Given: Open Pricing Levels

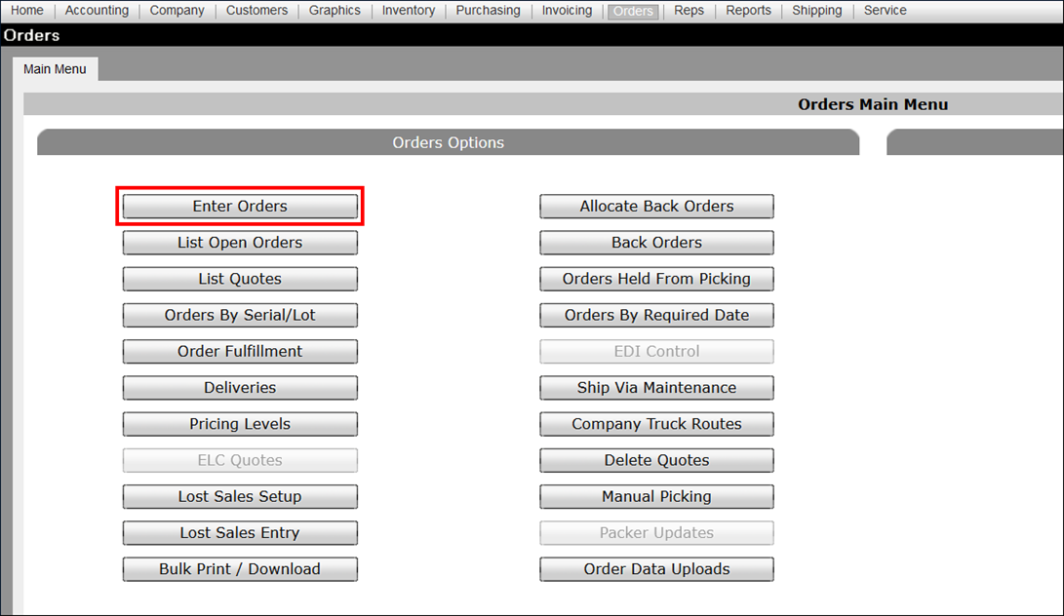Looking at the screenshot, I should tap(240, 424).
